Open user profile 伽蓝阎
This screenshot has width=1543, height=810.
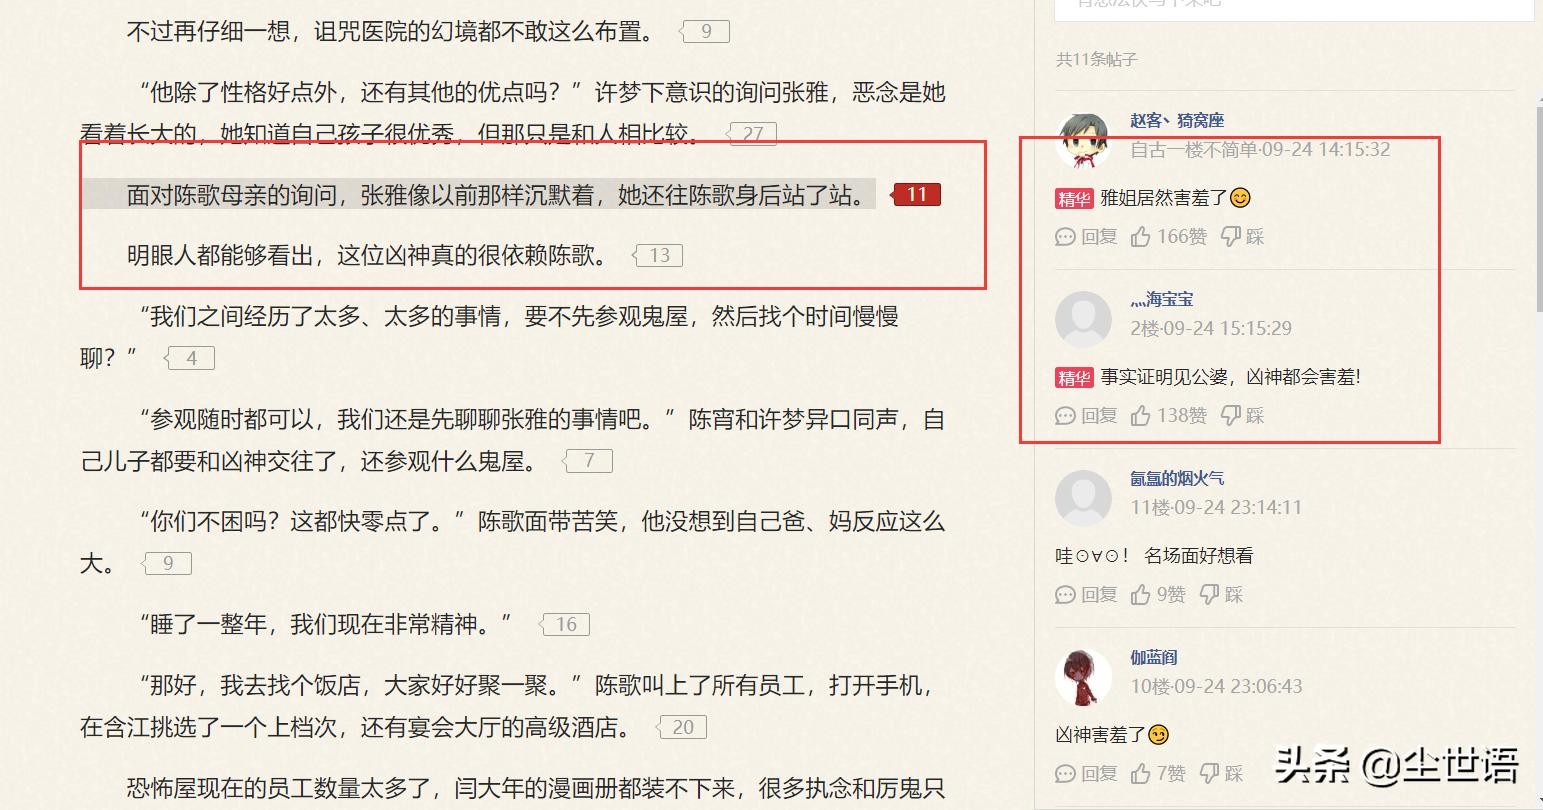point(1153,657)
